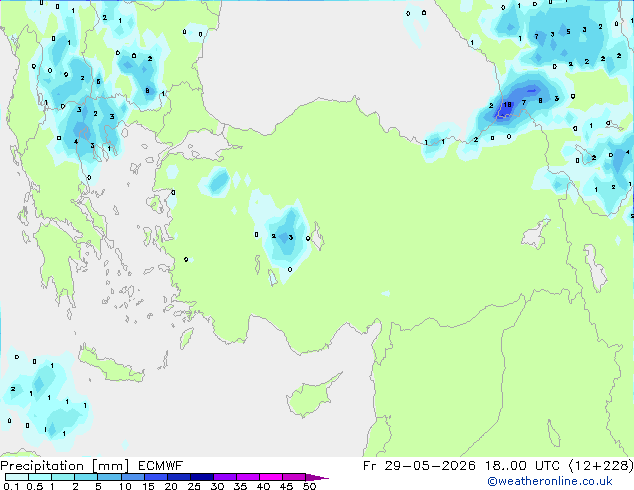Click the 45–50 mm magenta legend swatch
The image size is (634, 490).
[294, 477]
